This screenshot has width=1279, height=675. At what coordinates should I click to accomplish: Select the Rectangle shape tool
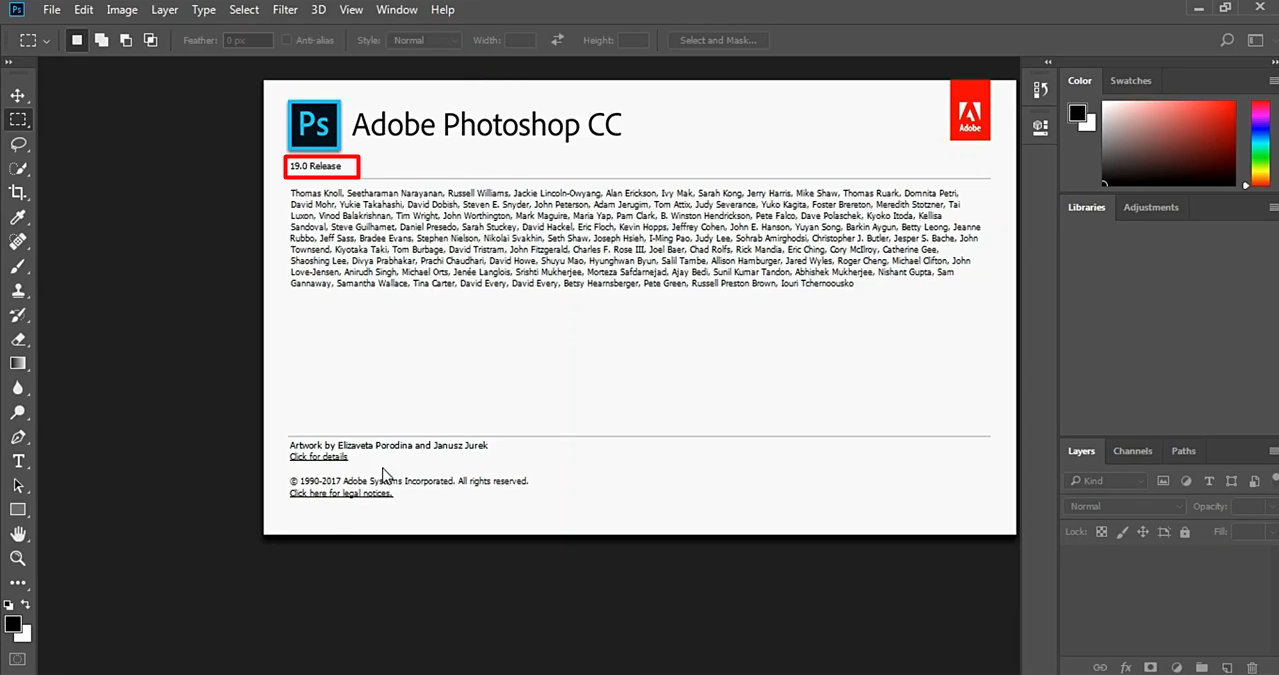(18, 510)
